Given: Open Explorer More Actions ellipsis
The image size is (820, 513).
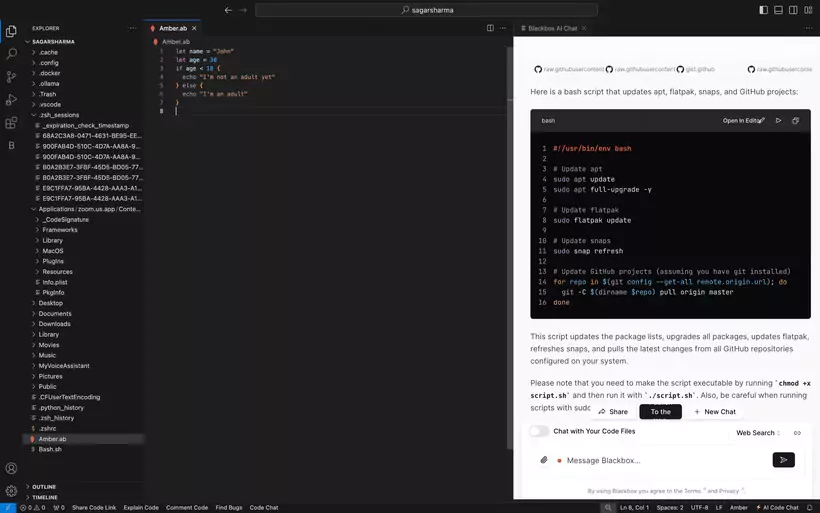Looking at the screenshot, I should (x=132, y=28).
